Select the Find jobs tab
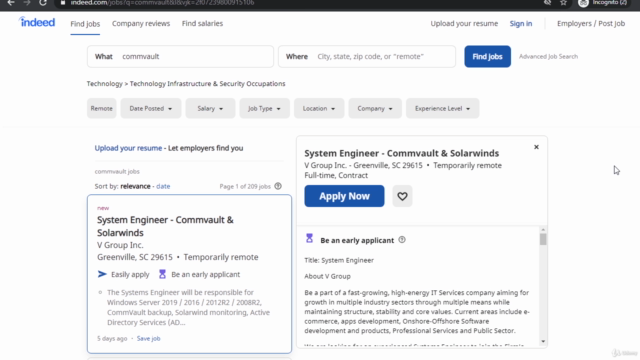This screenshot has height=360, width=640. click(x=85, y=24)
